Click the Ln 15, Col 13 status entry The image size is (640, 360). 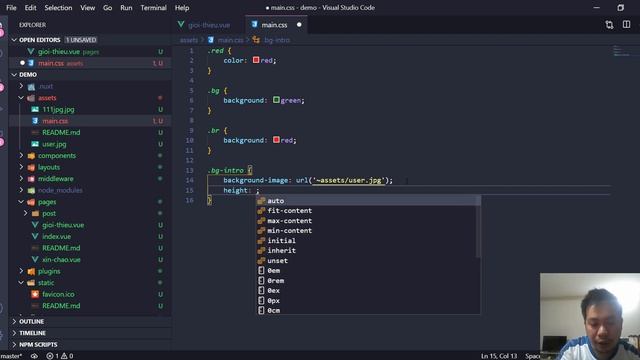(x=499, y=356)
